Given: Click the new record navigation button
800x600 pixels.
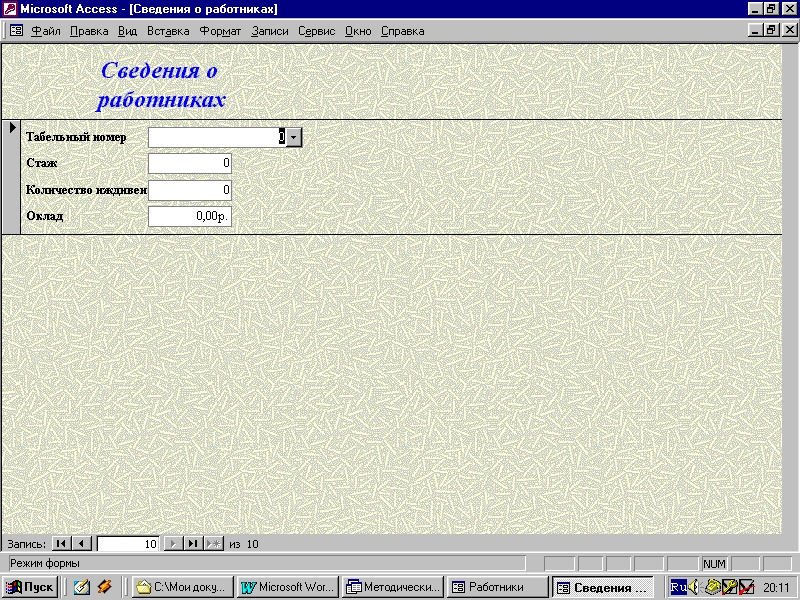Looking at the screenshot, I should click(214, 544).
